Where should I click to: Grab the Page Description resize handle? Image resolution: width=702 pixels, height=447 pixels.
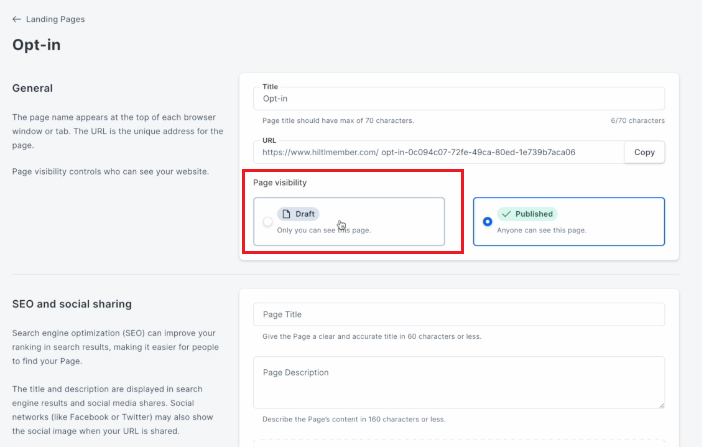[x=661, y=405]
